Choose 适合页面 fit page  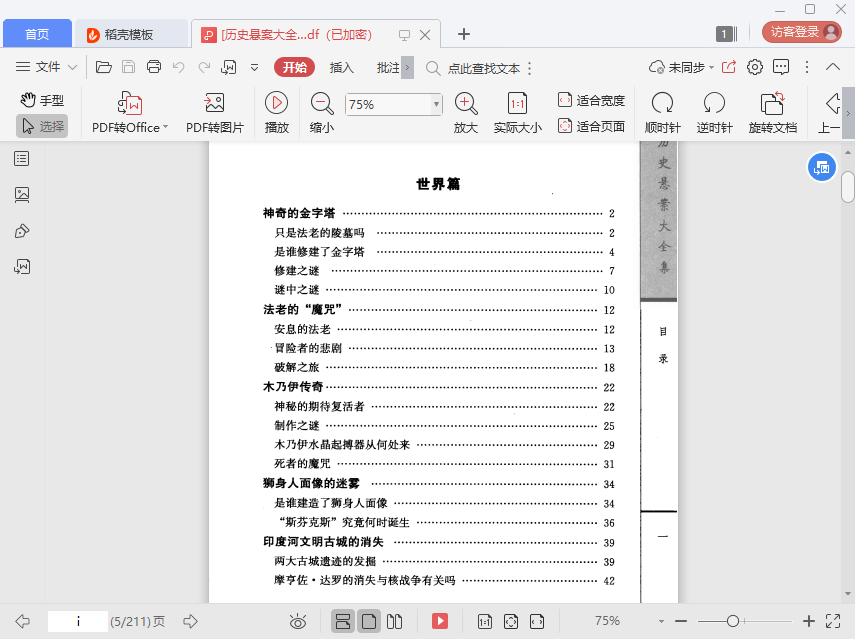592,126
